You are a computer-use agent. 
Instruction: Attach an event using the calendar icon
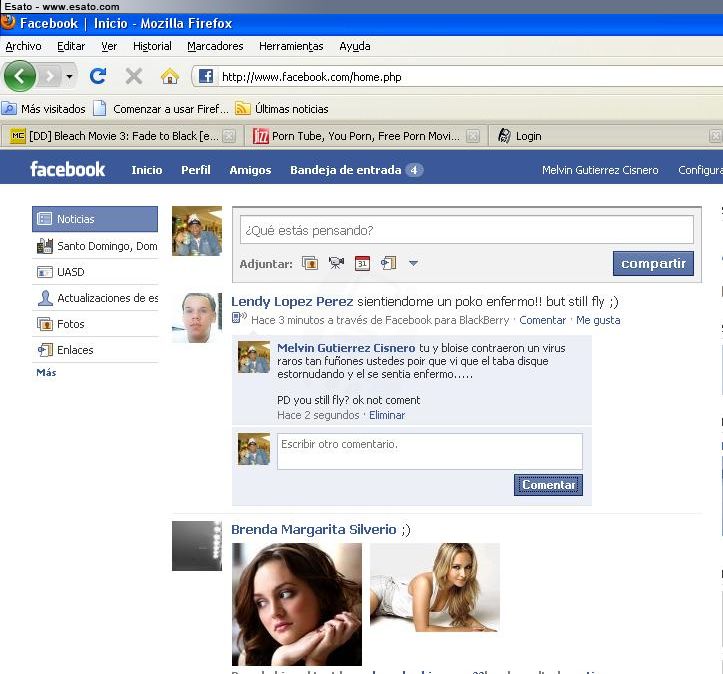[362, 263]
